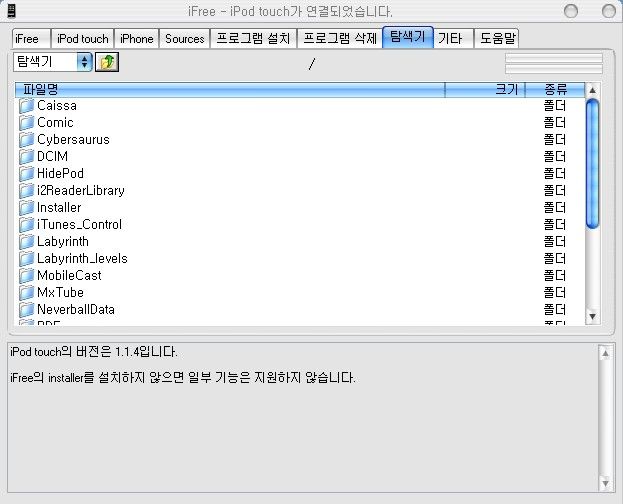The height and width of the screenshot is (504, 623).
Task: Click the file list scroll down arrow
Action: pyautogui.click(x=592, y=316)
